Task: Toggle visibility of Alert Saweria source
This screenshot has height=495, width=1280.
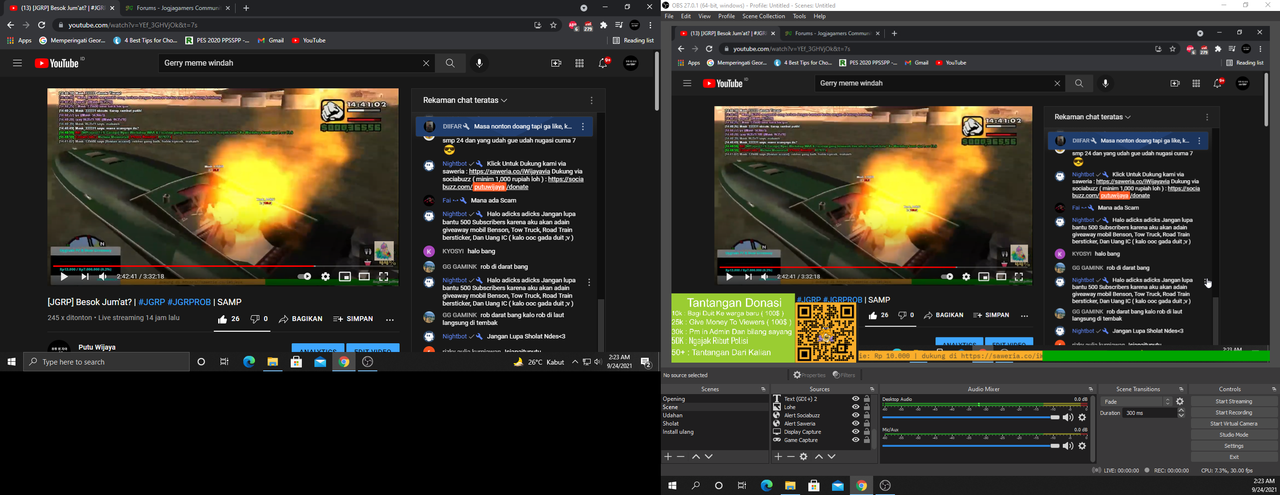Action: [855, 423]
